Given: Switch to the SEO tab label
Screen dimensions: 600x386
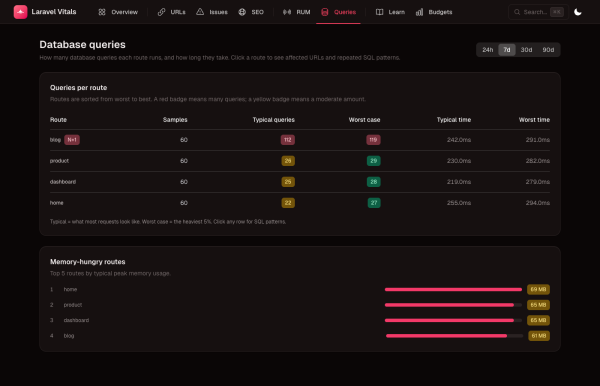Looking at the screenshot, I should pos(258,12).
